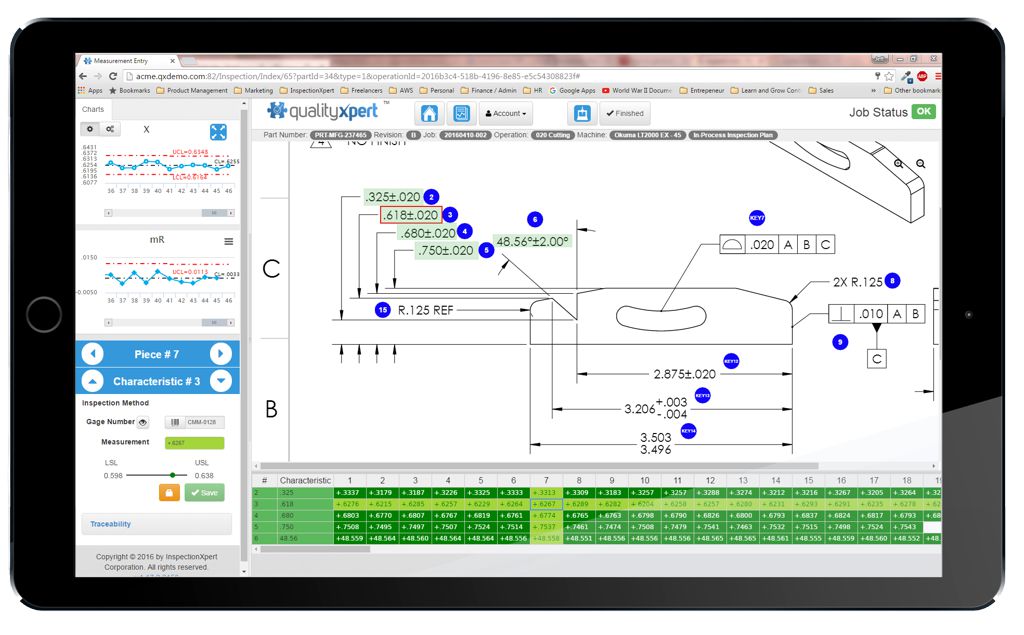Open the mR chart hamburger menu
Viewport: 1024px width, 635px height.
click(x=229, y=242)
